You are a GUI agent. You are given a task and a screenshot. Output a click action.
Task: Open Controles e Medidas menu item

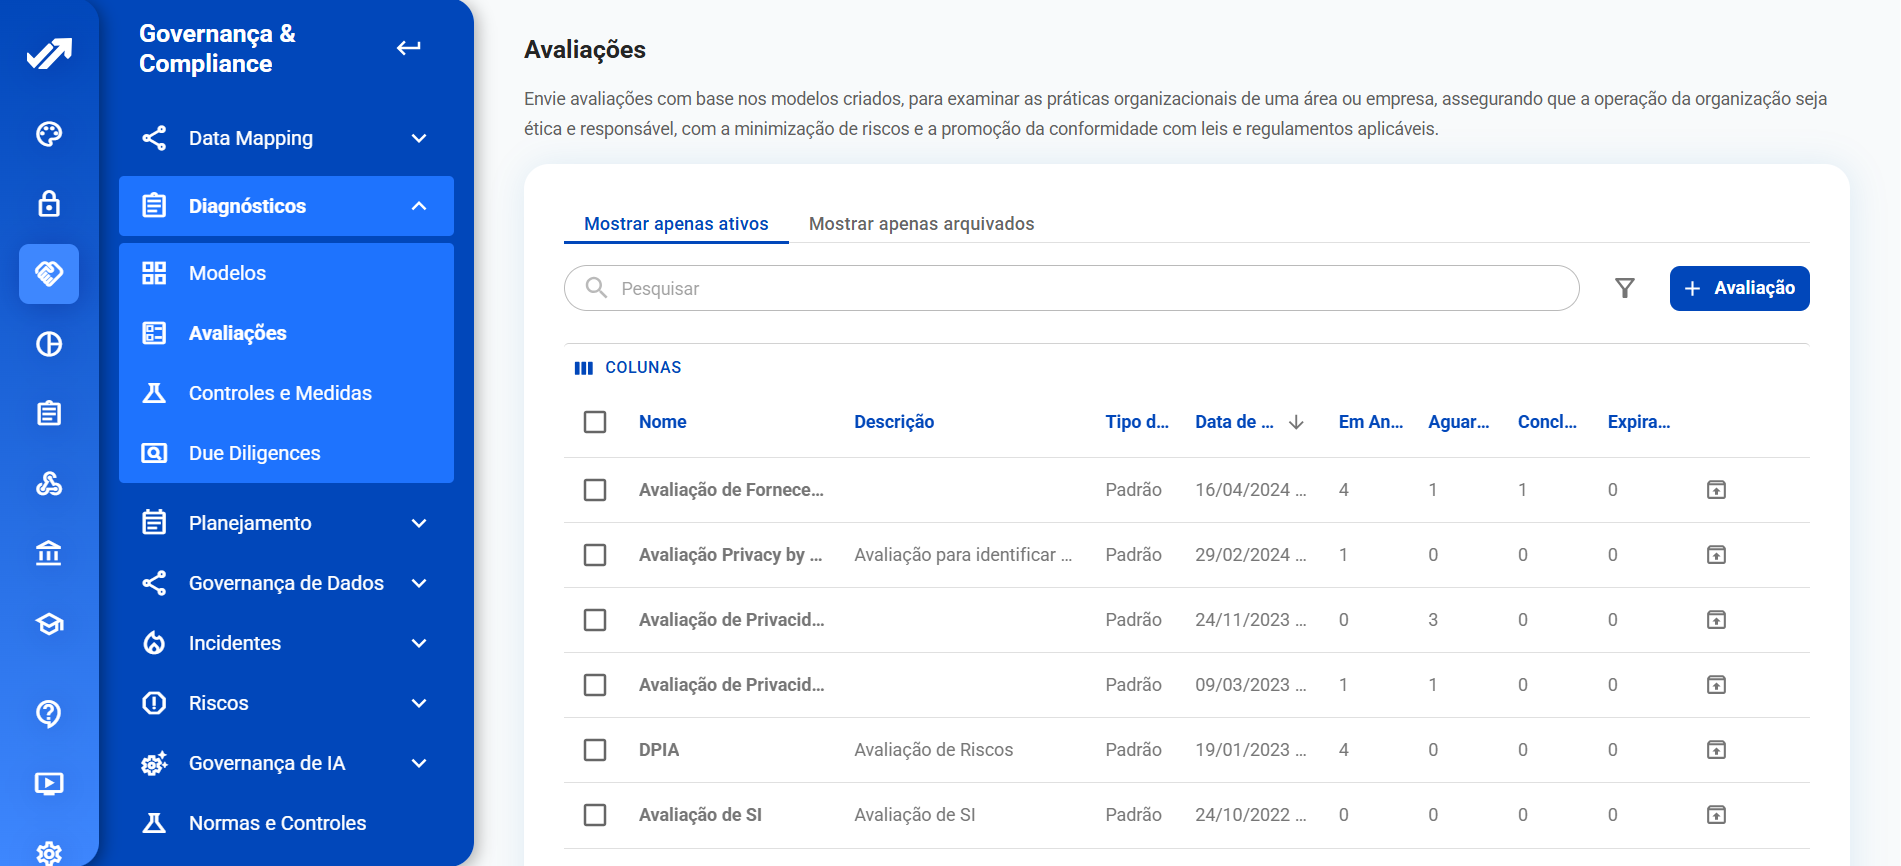tap(280, 393)
